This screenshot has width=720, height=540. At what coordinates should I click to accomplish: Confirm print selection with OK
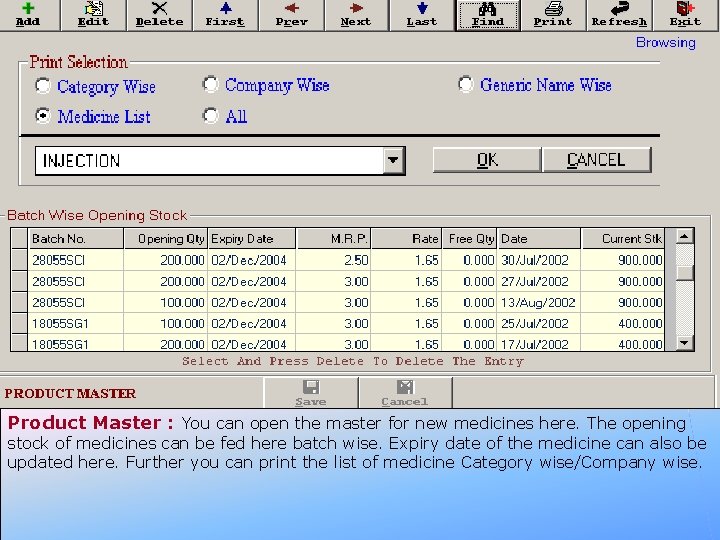click(x=487, y=160)
